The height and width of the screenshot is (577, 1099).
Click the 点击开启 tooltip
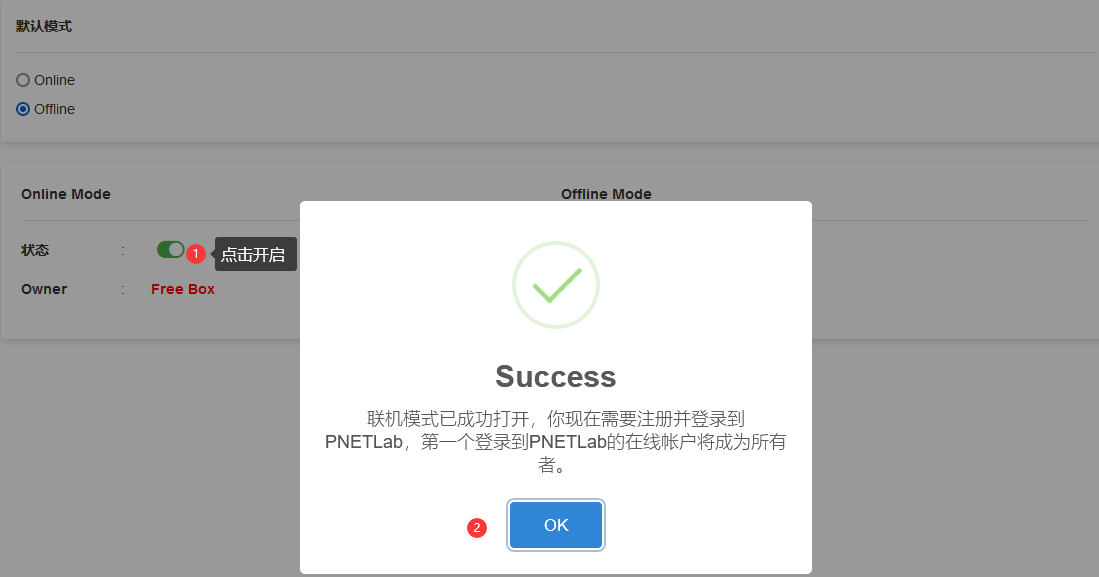[255, 254]
